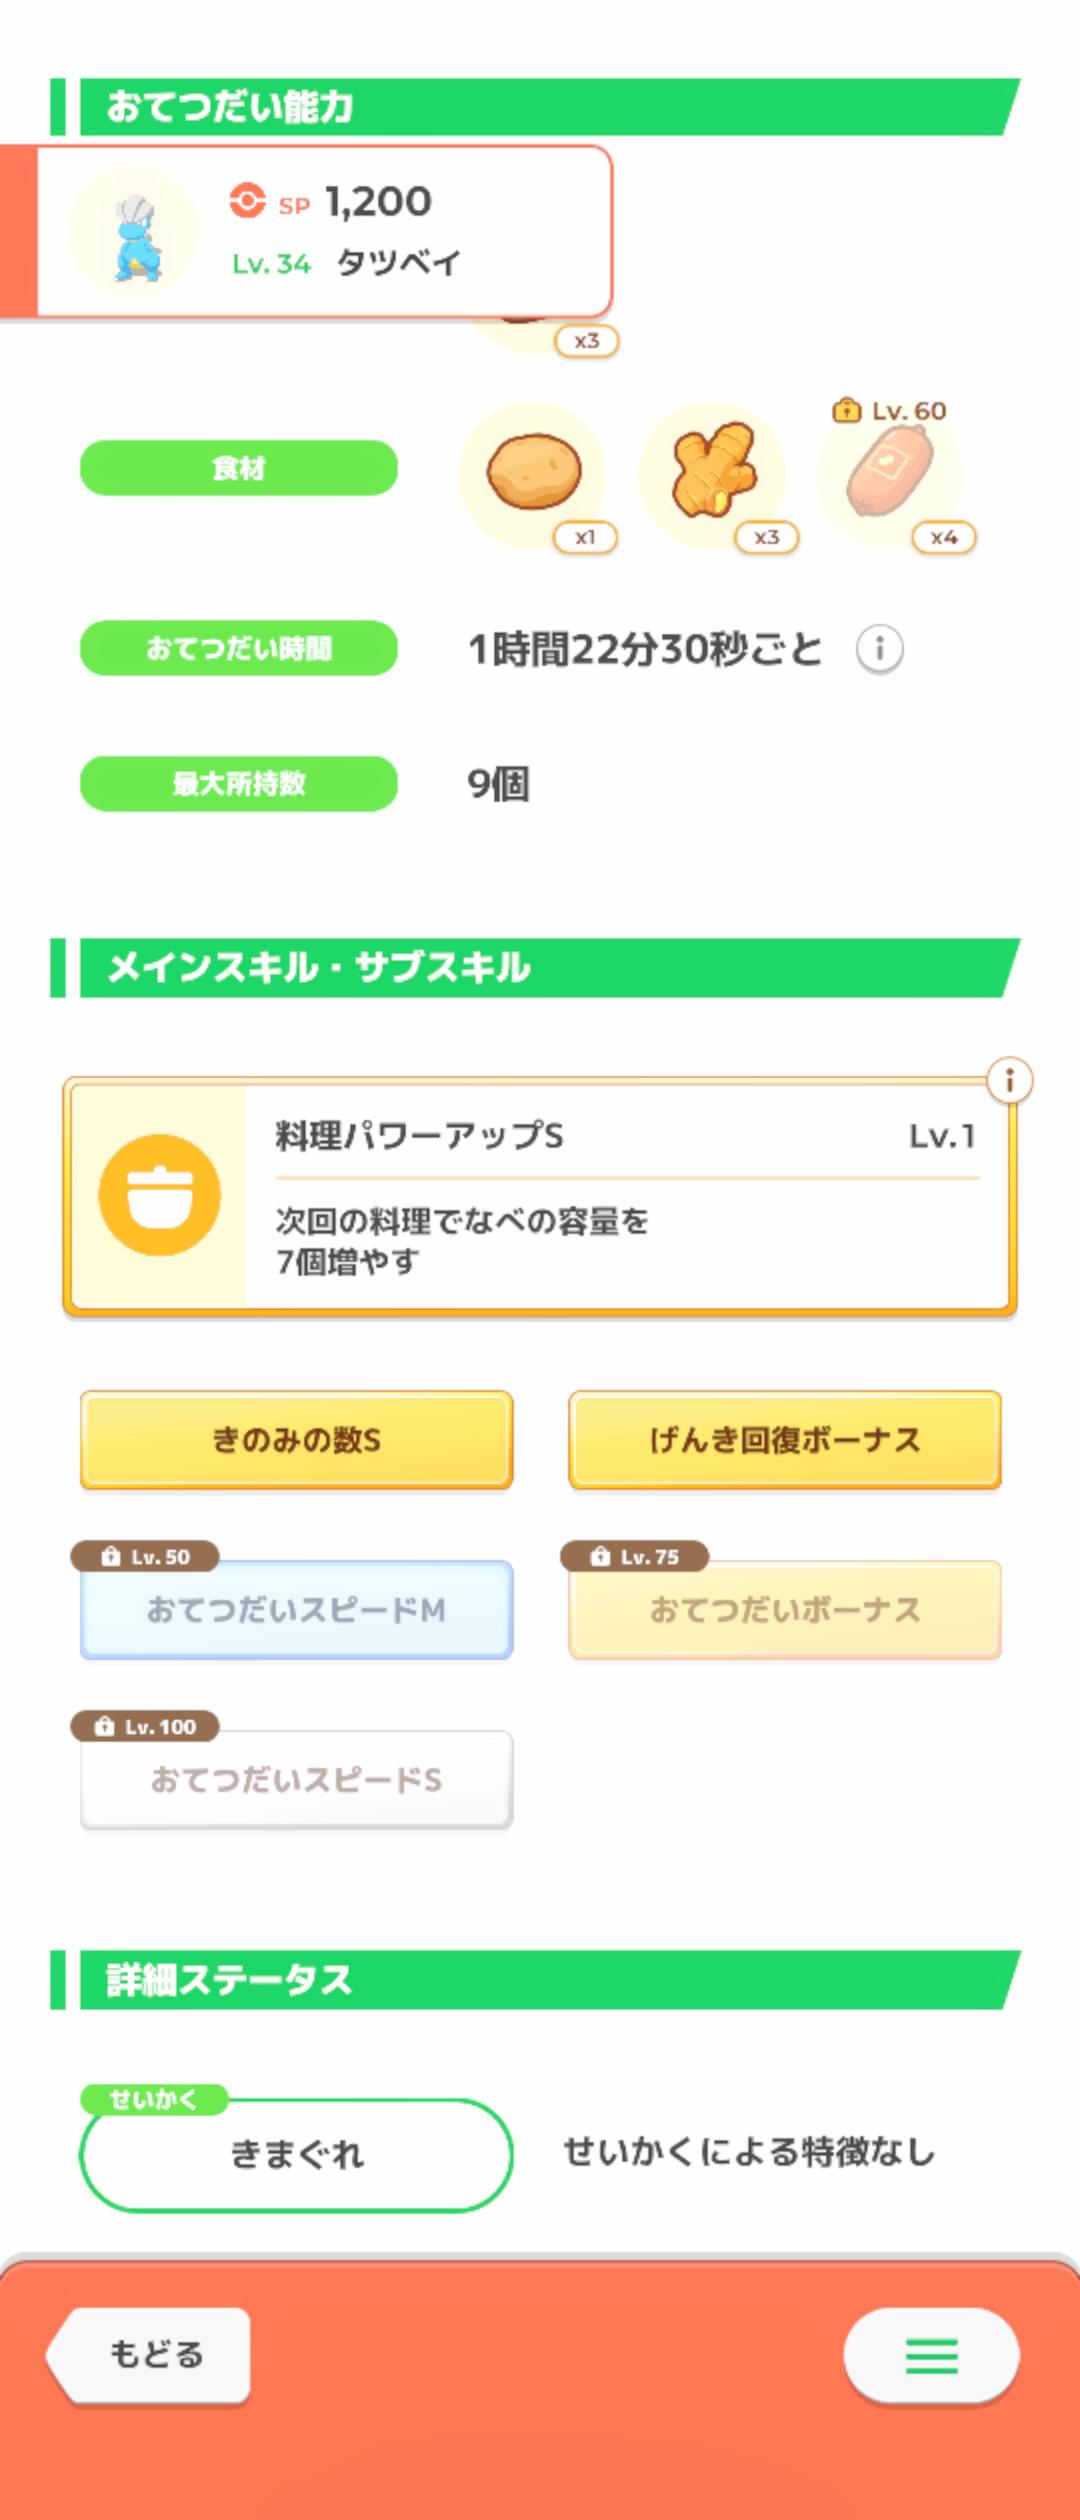
Task: Tap the メインスキル・サブスキル section header
Action: point(540,967)
